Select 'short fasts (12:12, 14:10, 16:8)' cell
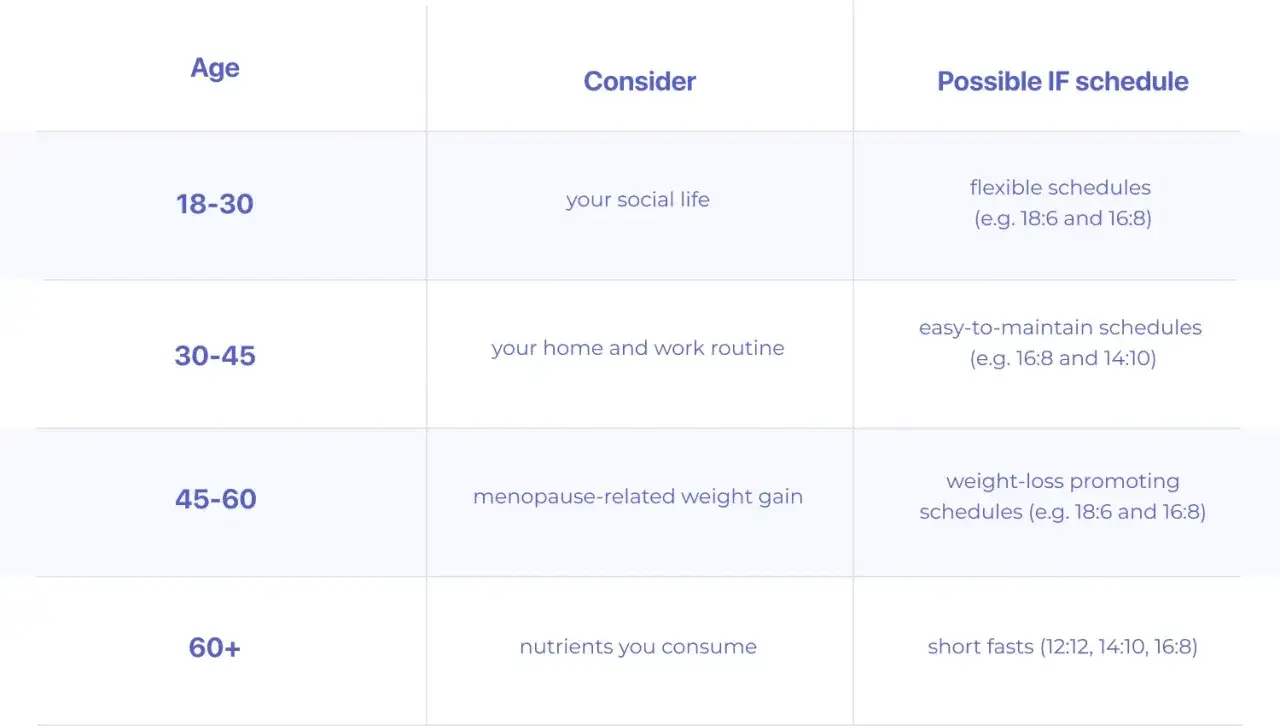The height and width of the screenshot is (726, 1280). 1063,647
